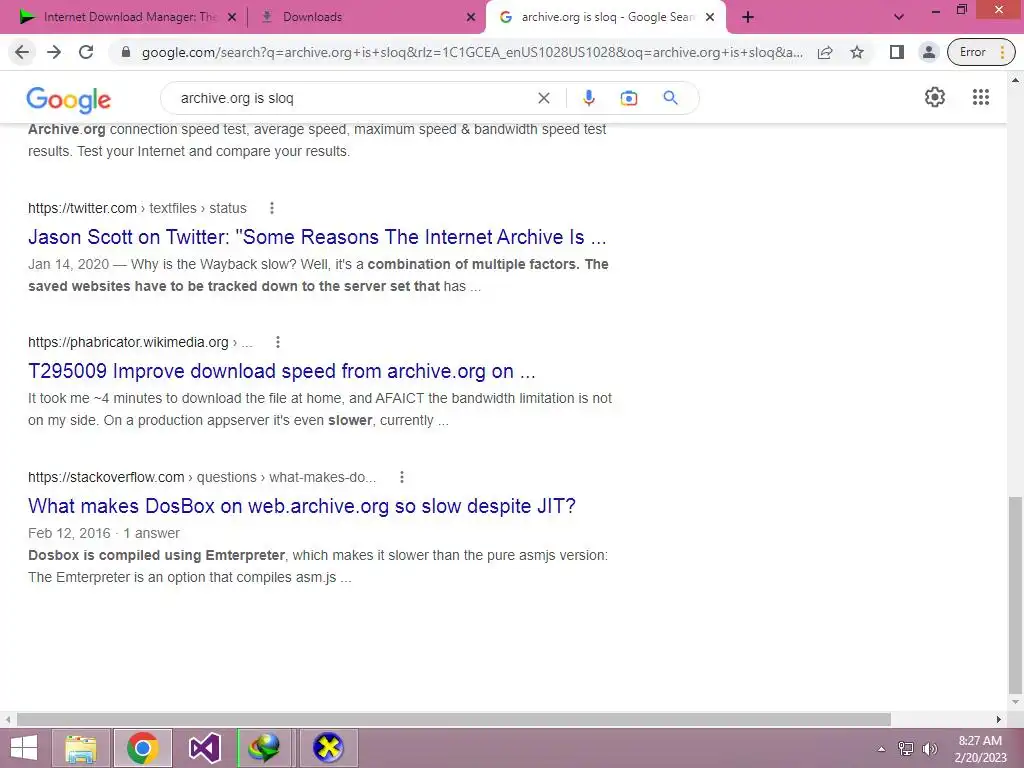Open more options for the phabricator.wikimedia.org result
This screenshot has width=1024, height=768.
tap(278, 342)
